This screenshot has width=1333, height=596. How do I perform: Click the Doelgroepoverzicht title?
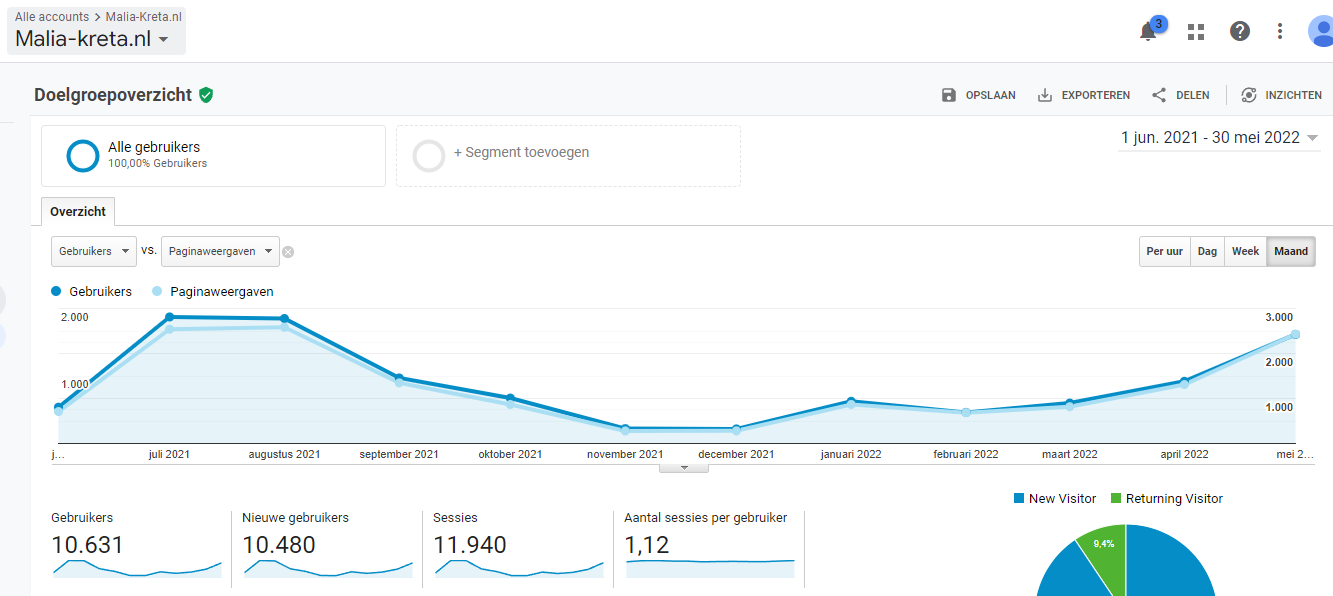113,95
